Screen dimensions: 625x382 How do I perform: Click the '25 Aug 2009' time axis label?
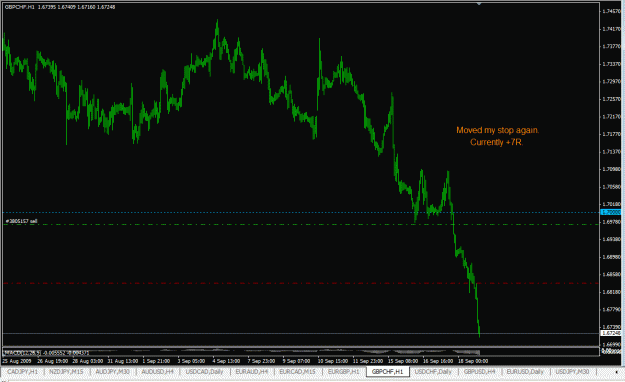[16, 361]
